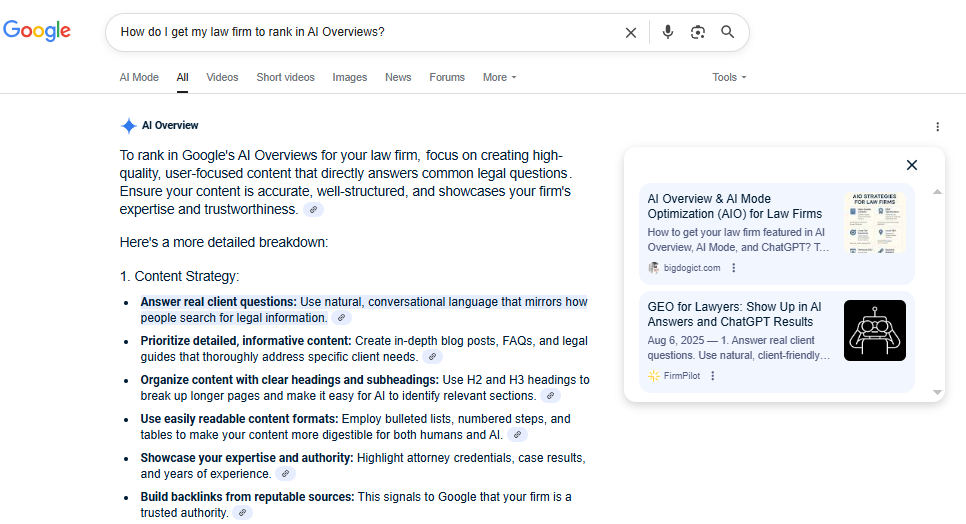The height and width of the screenshot is (524, 966).
Task: Click the FirmPilot favicon
Action: (654, 376)
